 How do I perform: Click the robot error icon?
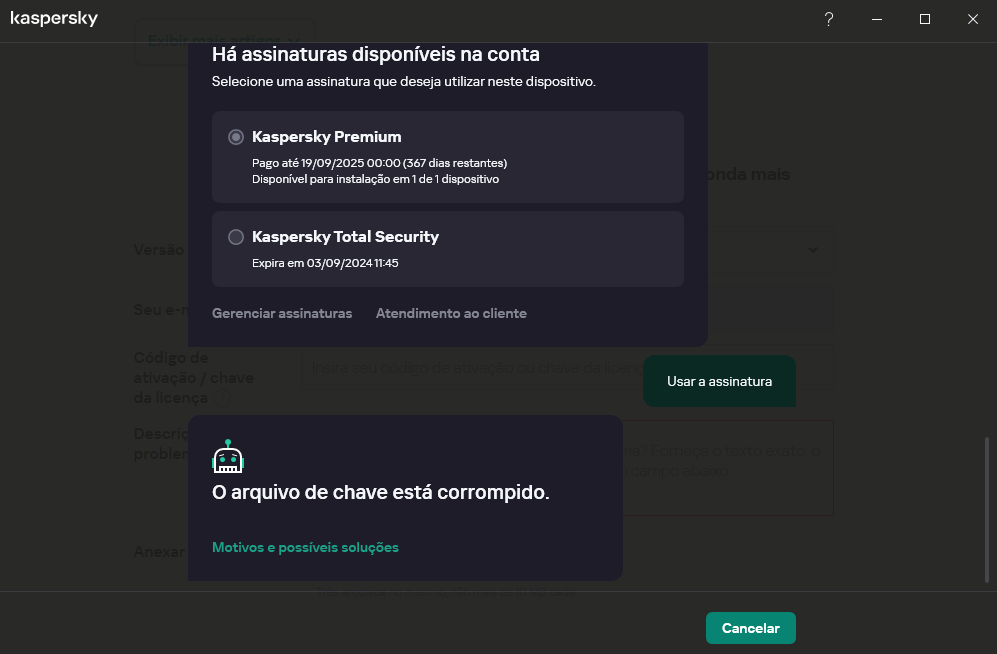pos(228,456)
